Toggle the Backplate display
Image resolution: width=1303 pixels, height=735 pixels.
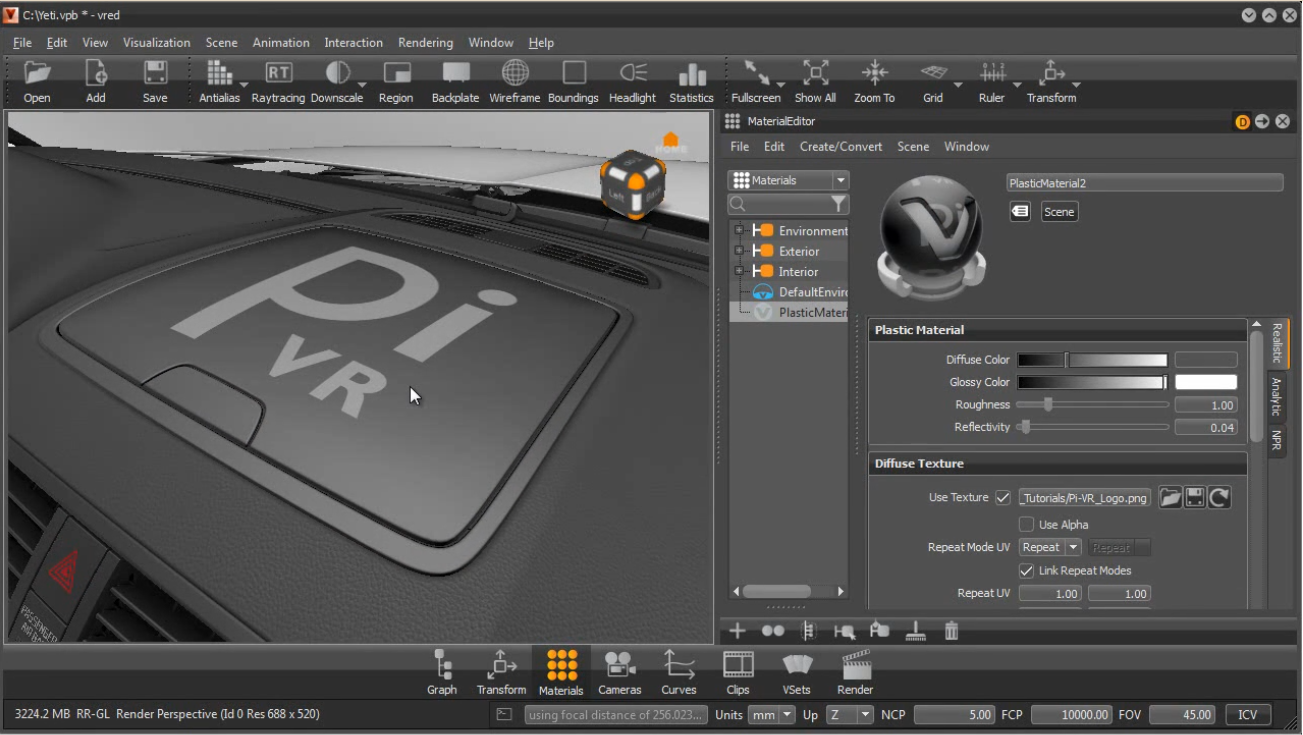(456, 73)
